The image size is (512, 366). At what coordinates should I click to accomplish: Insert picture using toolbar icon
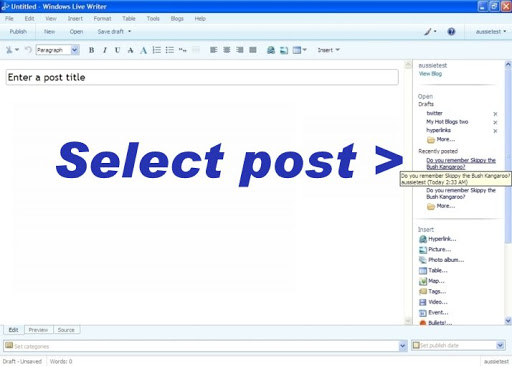coord(284,50)
